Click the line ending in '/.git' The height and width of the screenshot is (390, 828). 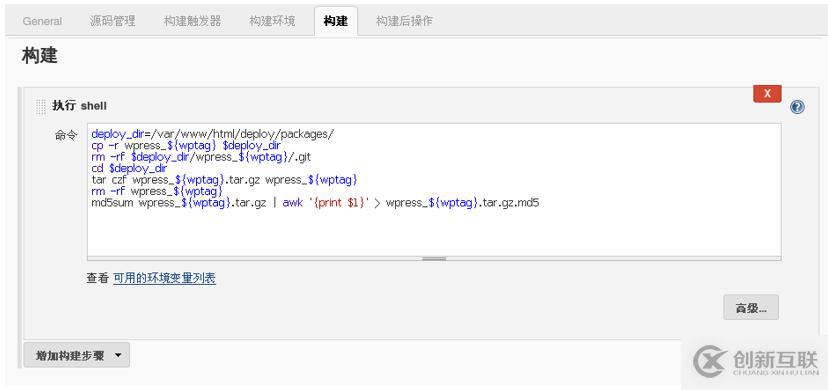[x=201, y=157]
